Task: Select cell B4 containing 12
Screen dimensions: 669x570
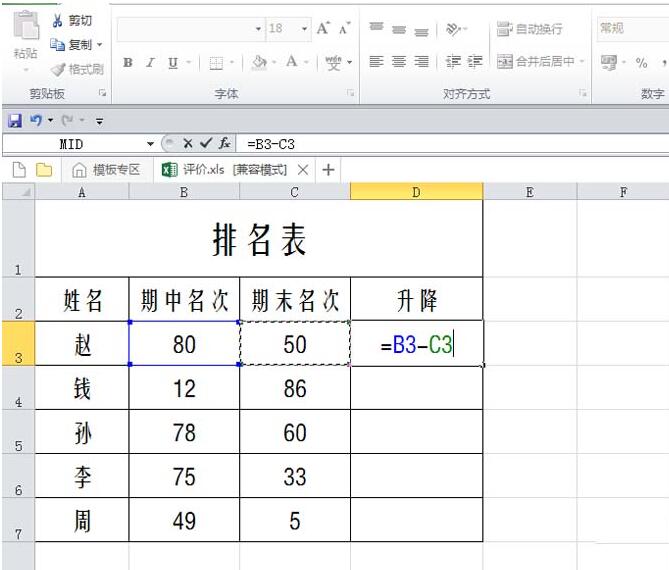Action: coord(184,388)
